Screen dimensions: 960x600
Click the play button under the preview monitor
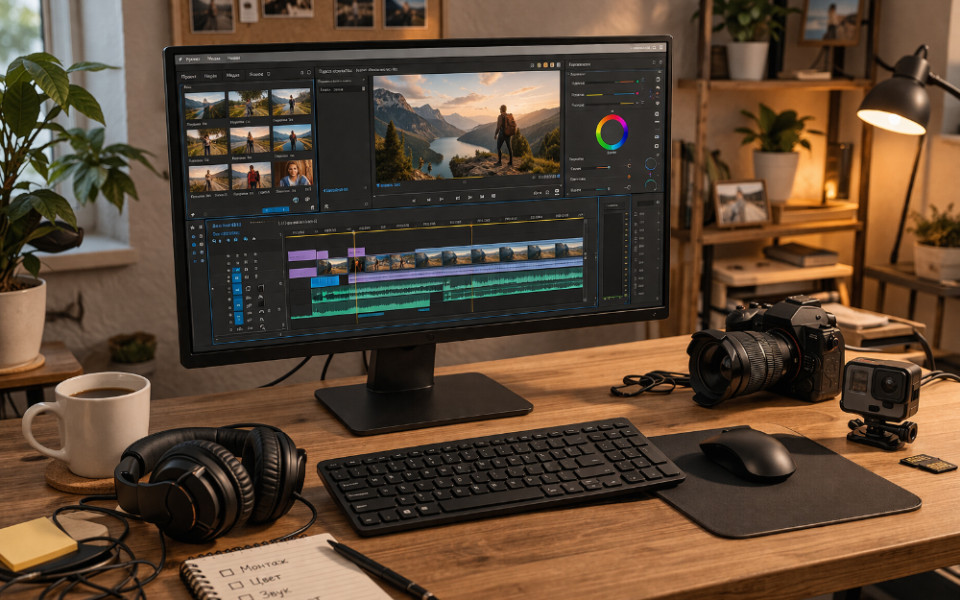point(470,198)
